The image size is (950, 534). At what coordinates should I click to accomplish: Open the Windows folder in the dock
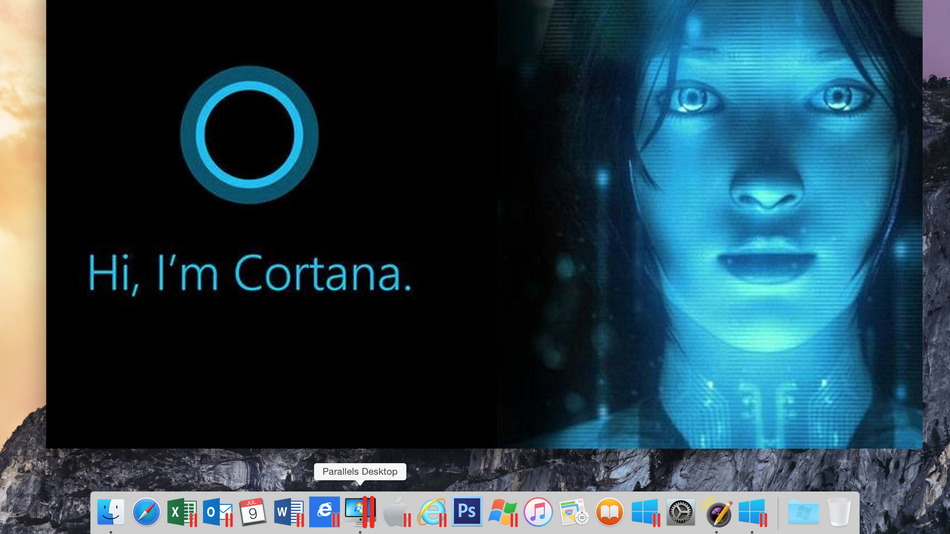tap(802, 512)
